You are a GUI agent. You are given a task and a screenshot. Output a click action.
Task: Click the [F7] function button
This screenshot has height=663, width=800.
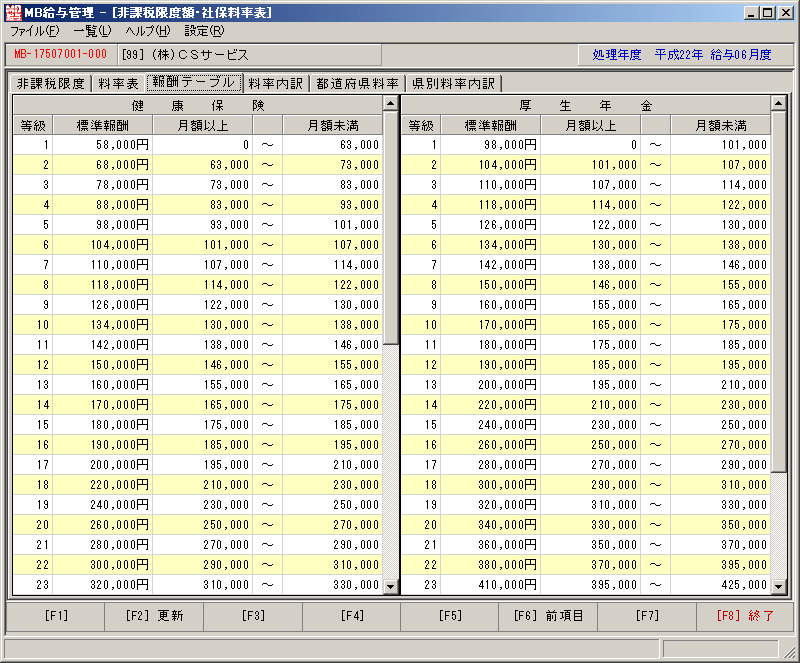[x=647, y=616]
